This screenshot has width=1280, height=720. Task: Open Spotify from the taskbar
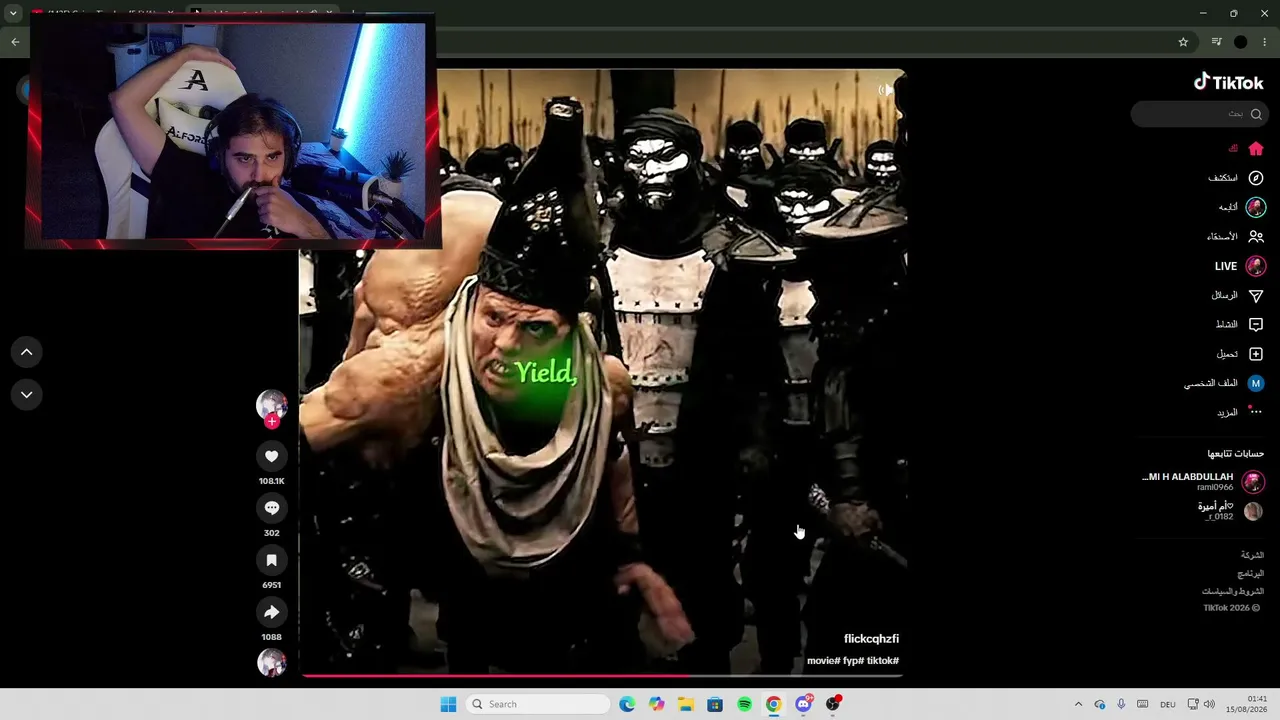[x=744, y=704]
